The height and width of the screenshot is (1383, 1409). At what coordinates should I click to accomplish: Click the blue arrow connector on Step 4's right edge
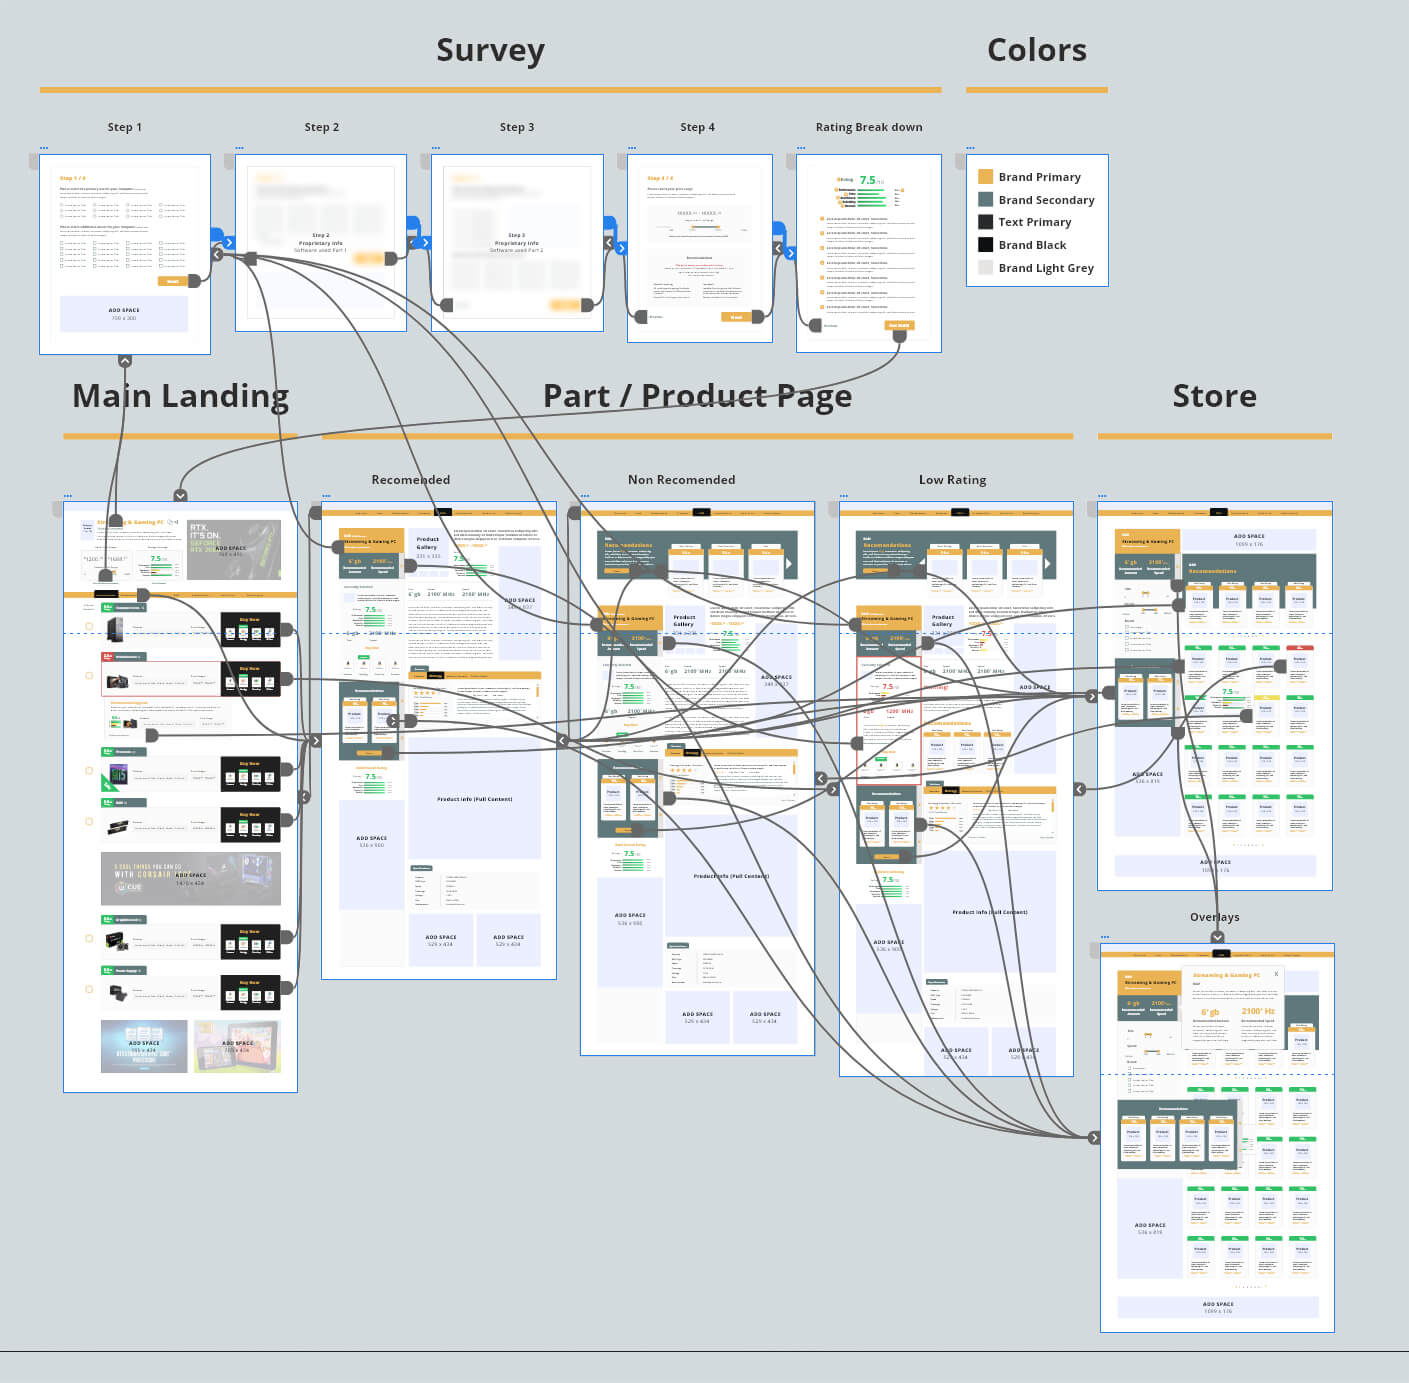(790, 253)
